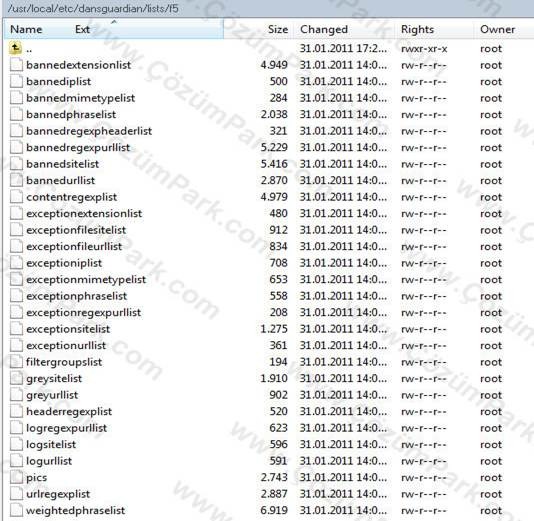Click the greysitelist file icon
Image resolution: width=534 pixels, height=521 pixels.
tap(16, 378)
